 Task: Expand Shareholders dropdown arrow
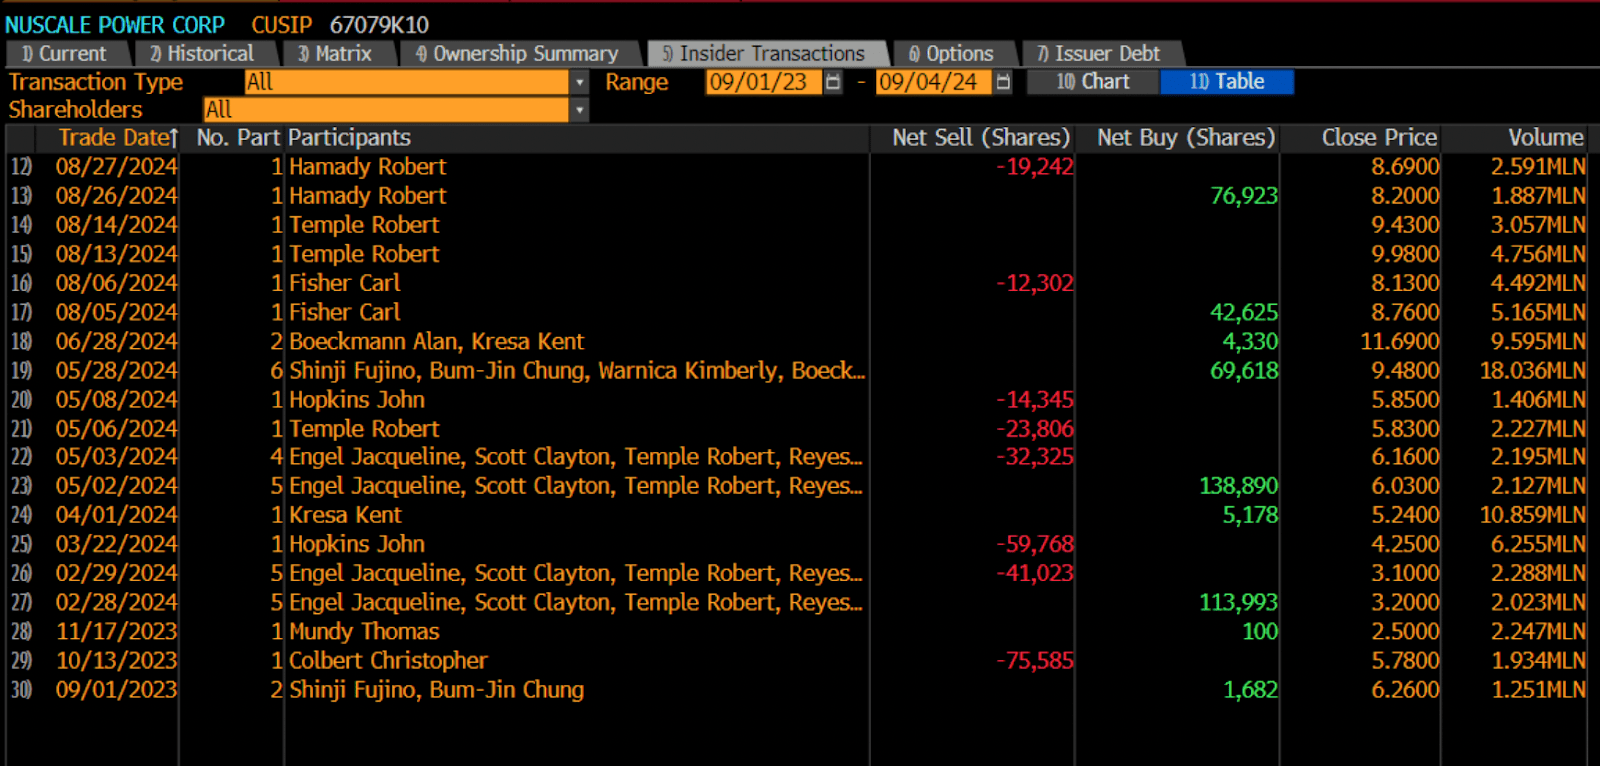coord(579,110)
